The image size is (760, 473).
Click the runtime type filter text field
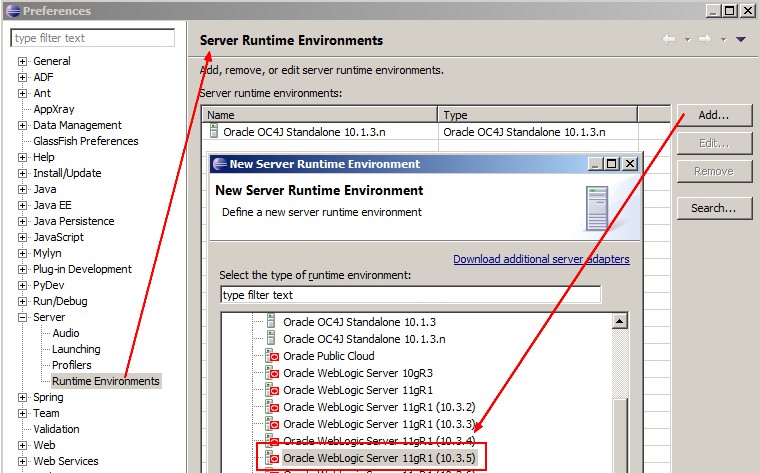point(410,295)
